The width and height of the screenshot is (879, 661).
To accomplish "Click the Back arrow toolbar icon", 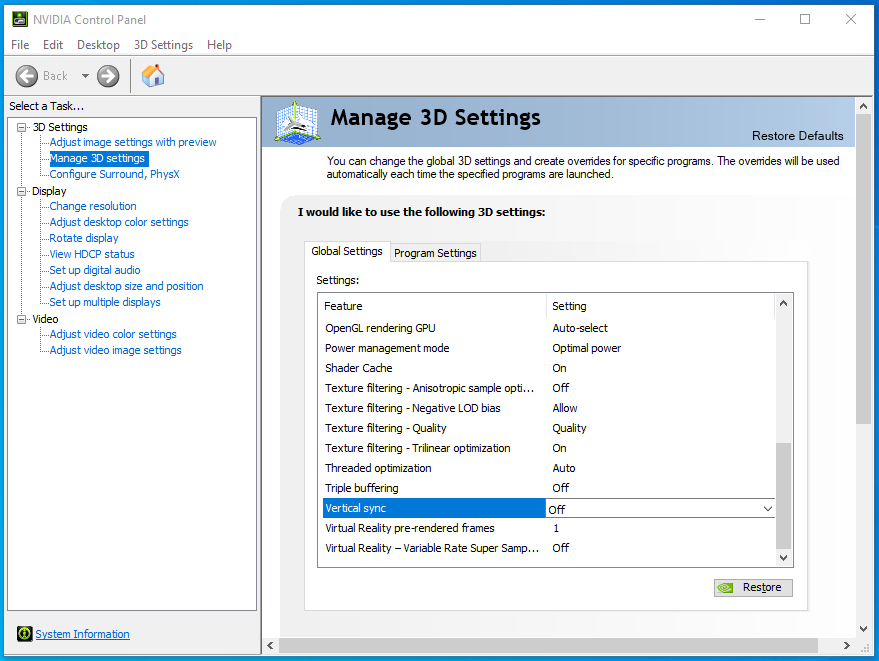I will point(28,76).
